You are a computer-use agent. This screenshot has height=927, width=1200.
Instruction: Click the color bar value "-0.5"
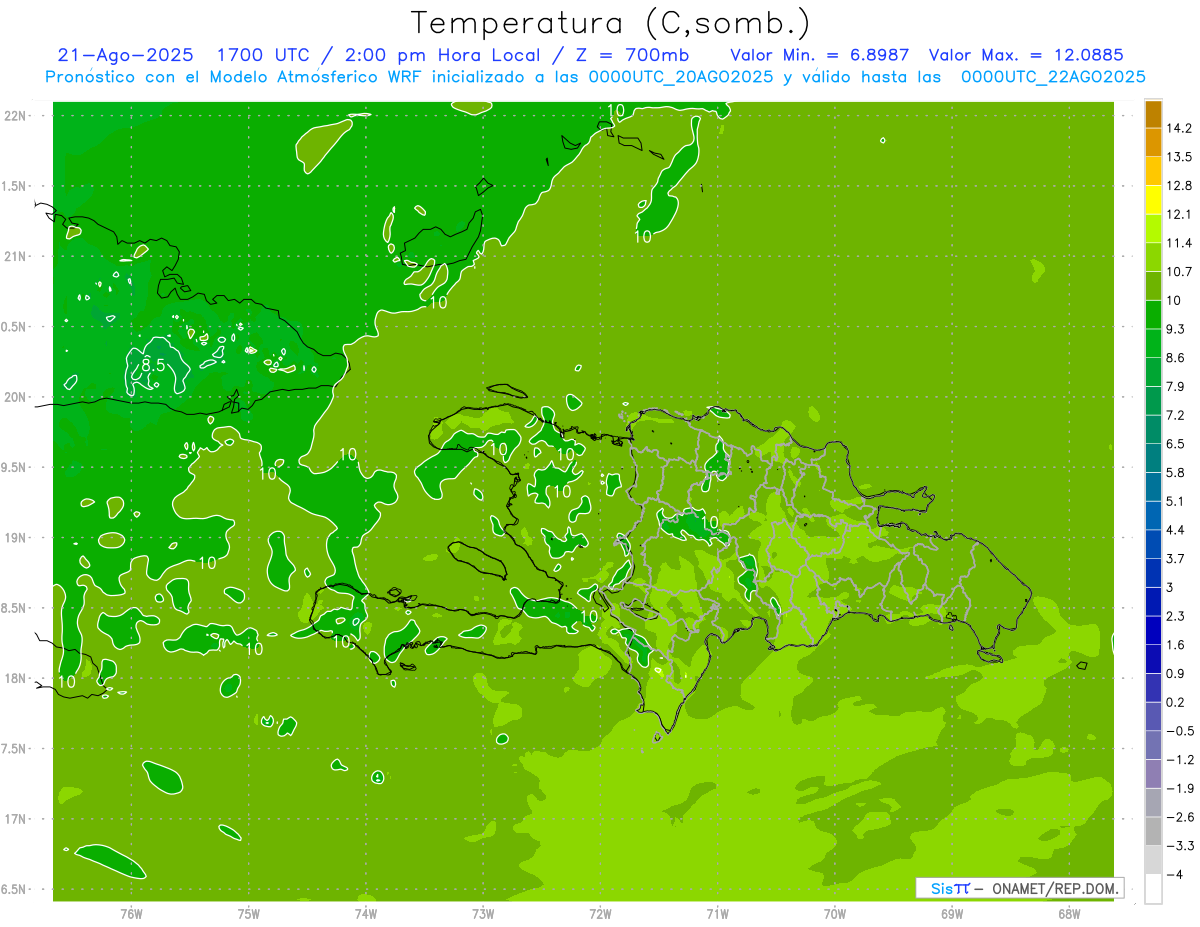(x=1179, y=731)
